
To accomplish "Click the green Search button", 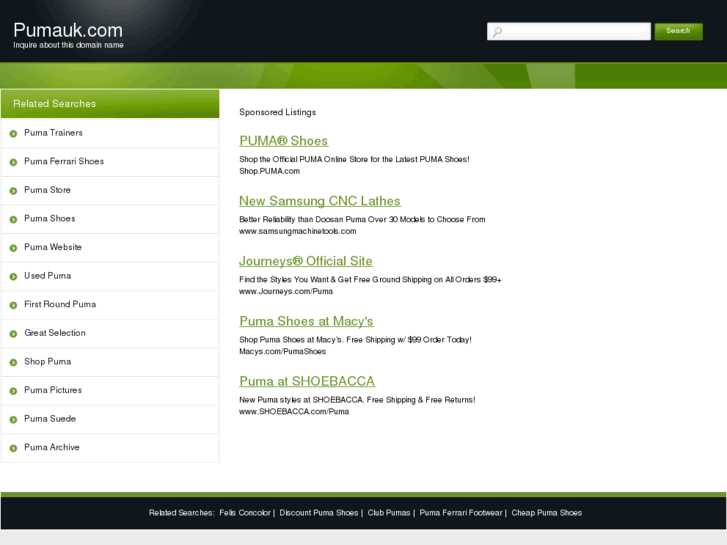I will click(x=678, y=31).
